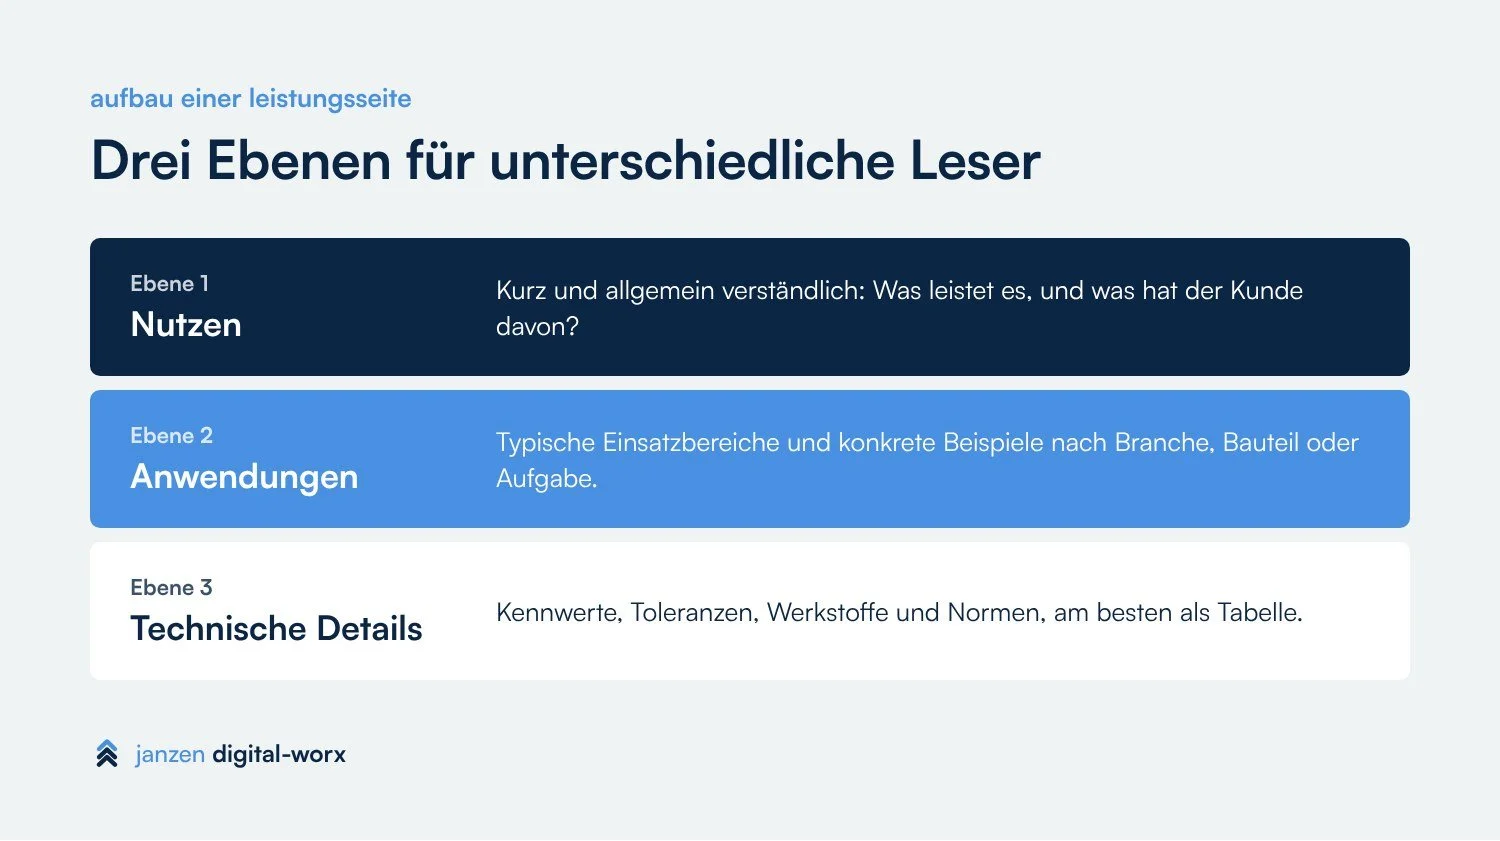Image resolution: width=1500 pixels, height=841 pixels.
Task: Click the 'Ebene 2' label
Action: [171, 436]
